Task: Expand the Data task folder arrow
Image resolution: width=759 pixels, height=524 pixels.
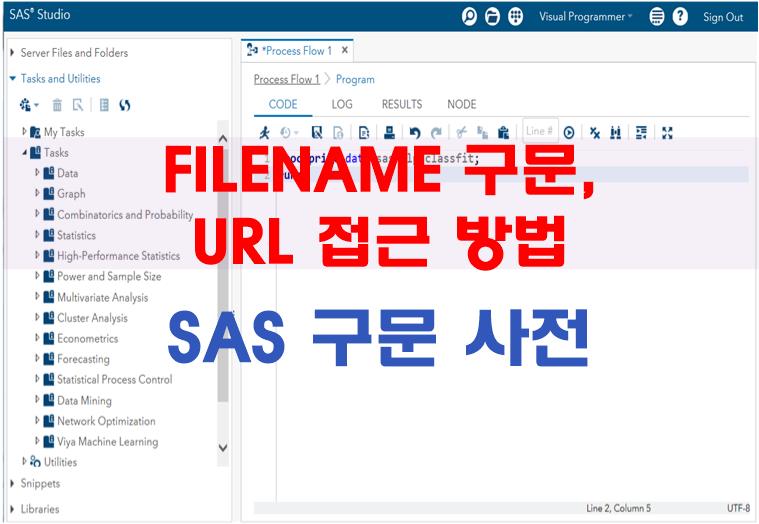Action: click(x=37, y=172)
